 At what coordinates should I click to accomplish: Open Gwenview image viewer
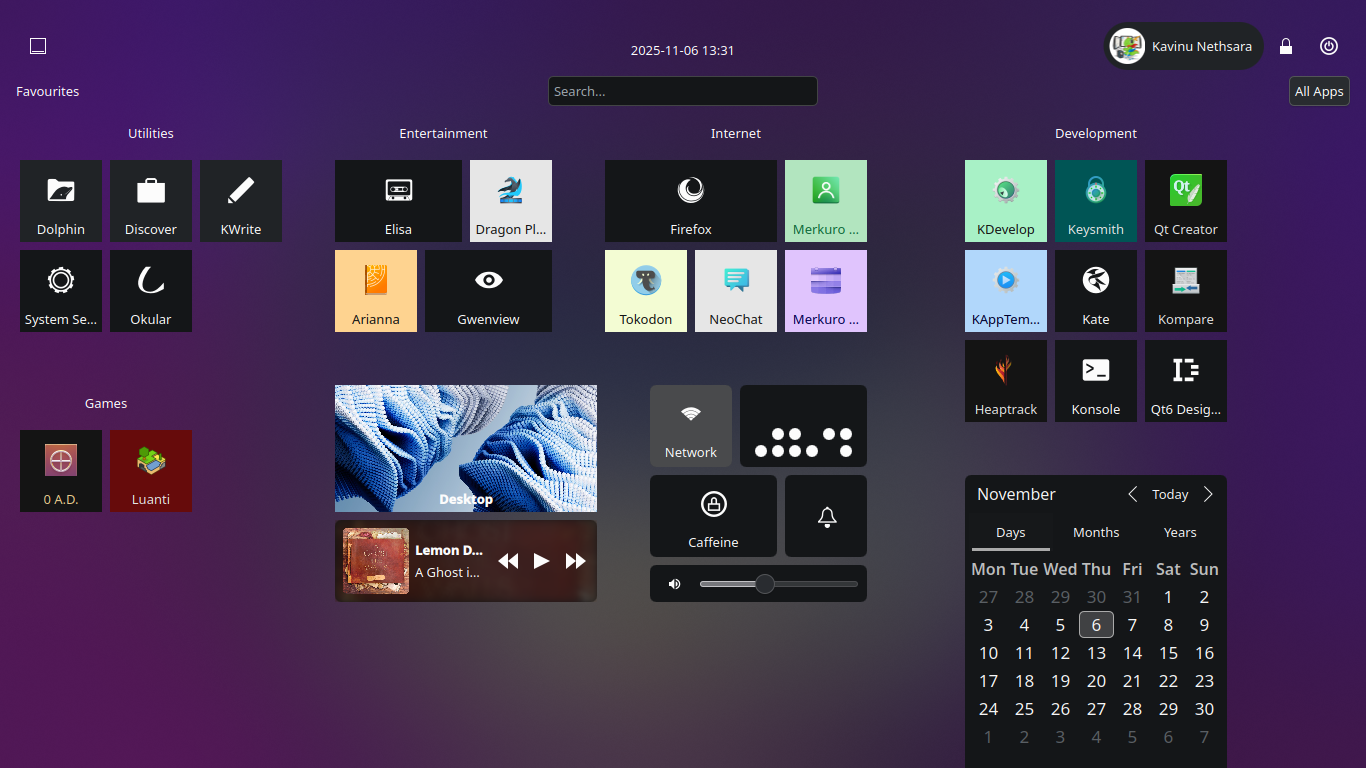point(488,290)
